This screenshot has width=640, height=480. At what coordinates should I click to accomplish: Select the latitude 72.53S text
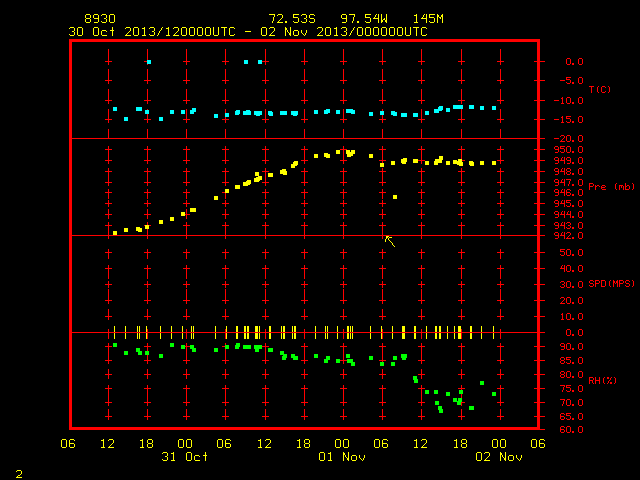coord(292,19)
